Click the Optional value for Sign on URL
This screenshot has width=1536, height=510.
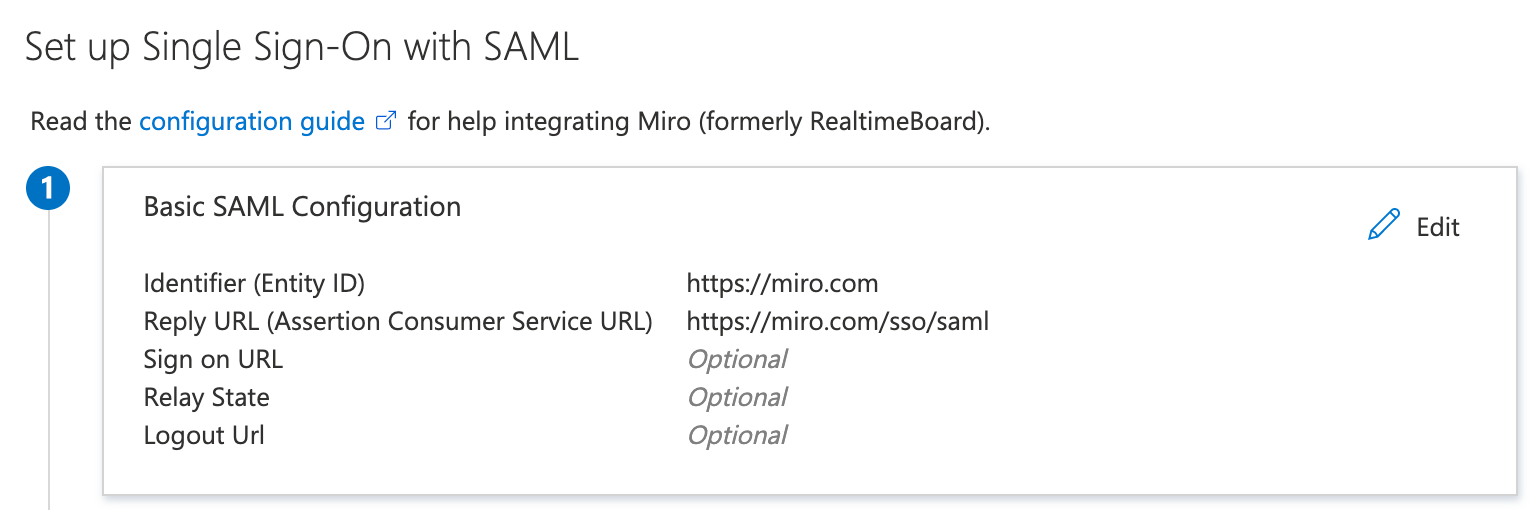pos(736,360)
